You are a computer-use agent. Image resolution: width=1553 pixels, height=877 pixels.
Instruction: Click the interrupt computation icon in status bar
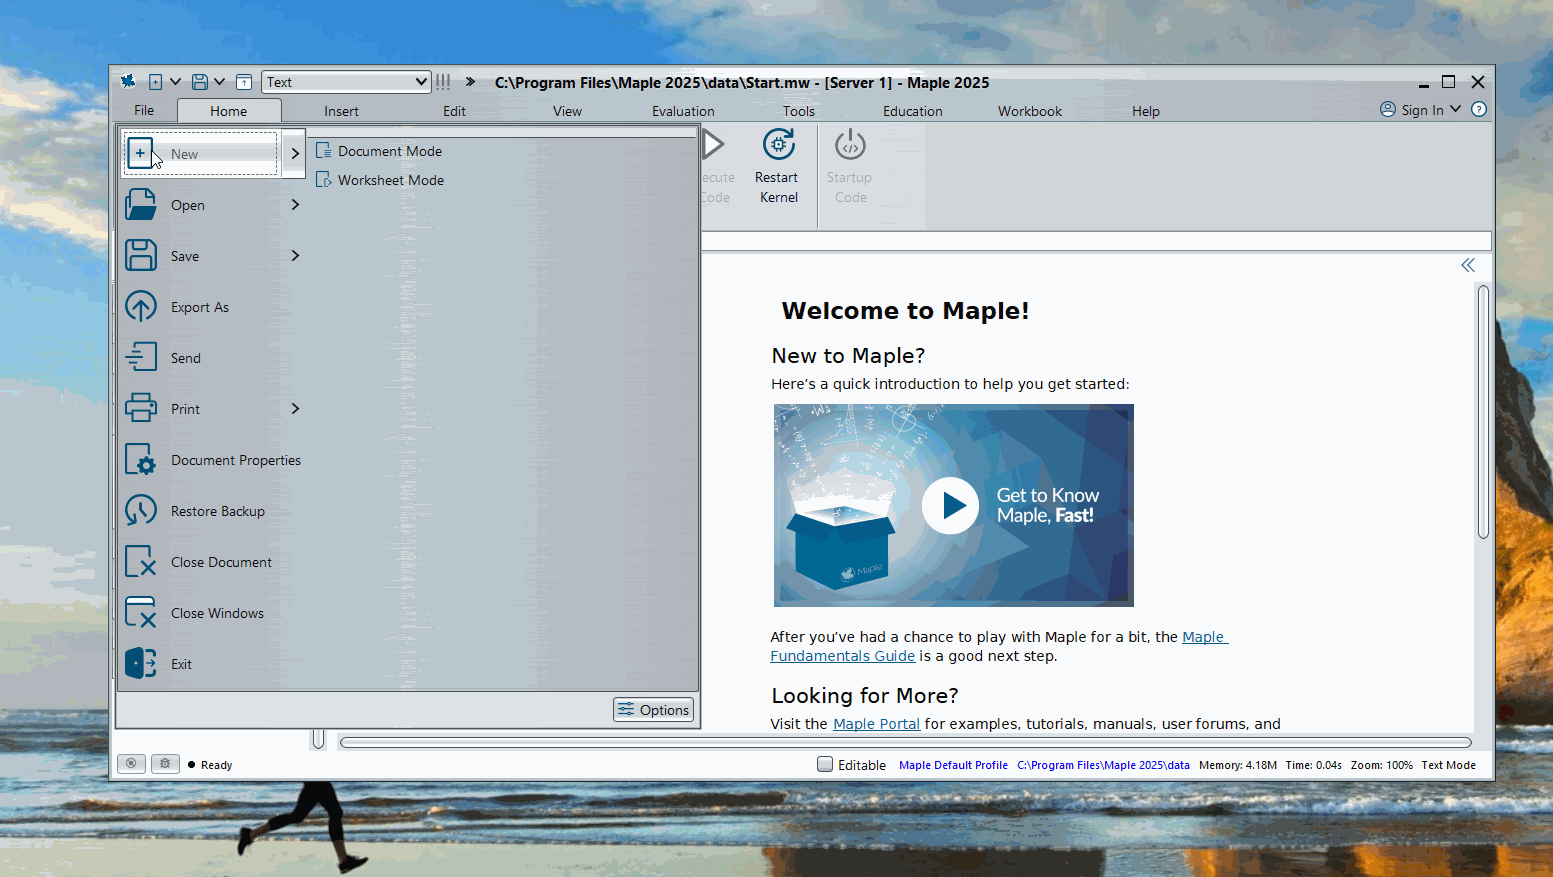click(131, 764)
